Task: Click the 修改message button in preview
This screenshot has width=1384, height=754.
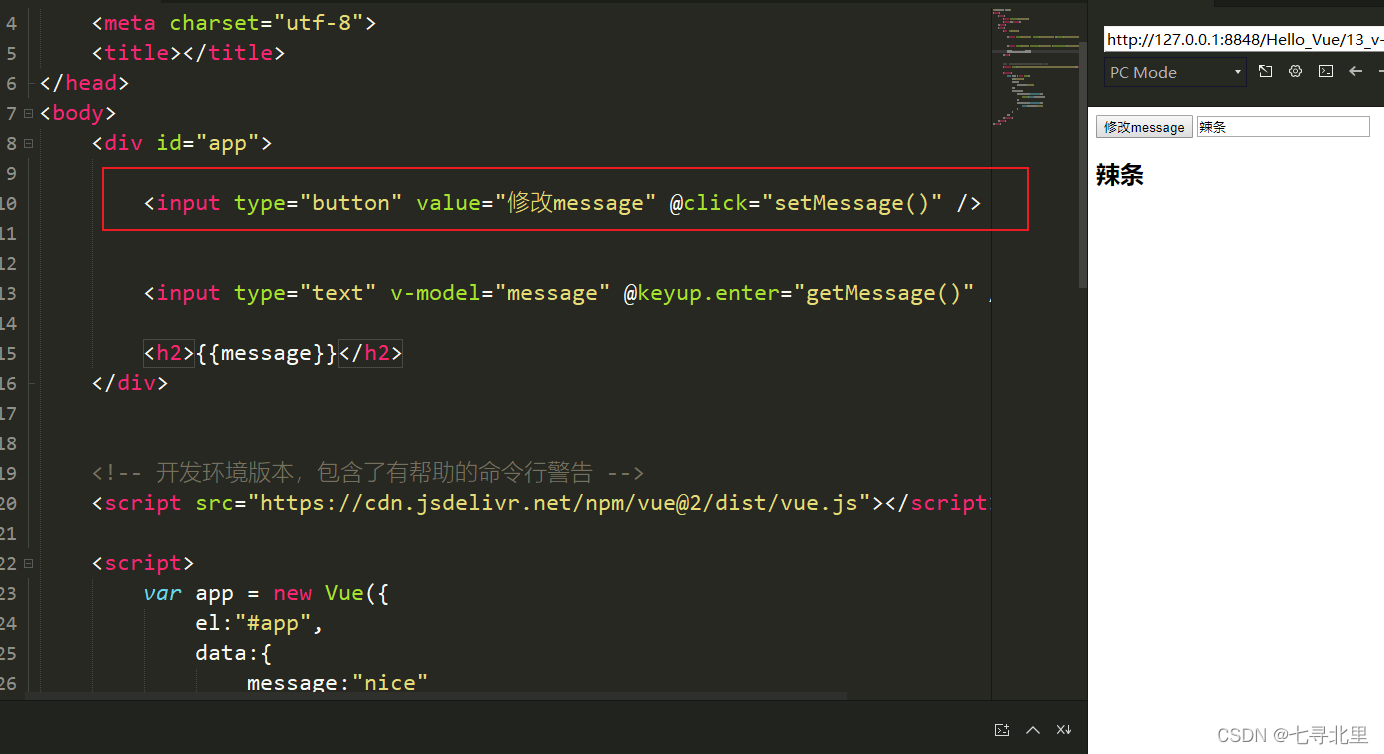Action: (x=1144, y=127)
